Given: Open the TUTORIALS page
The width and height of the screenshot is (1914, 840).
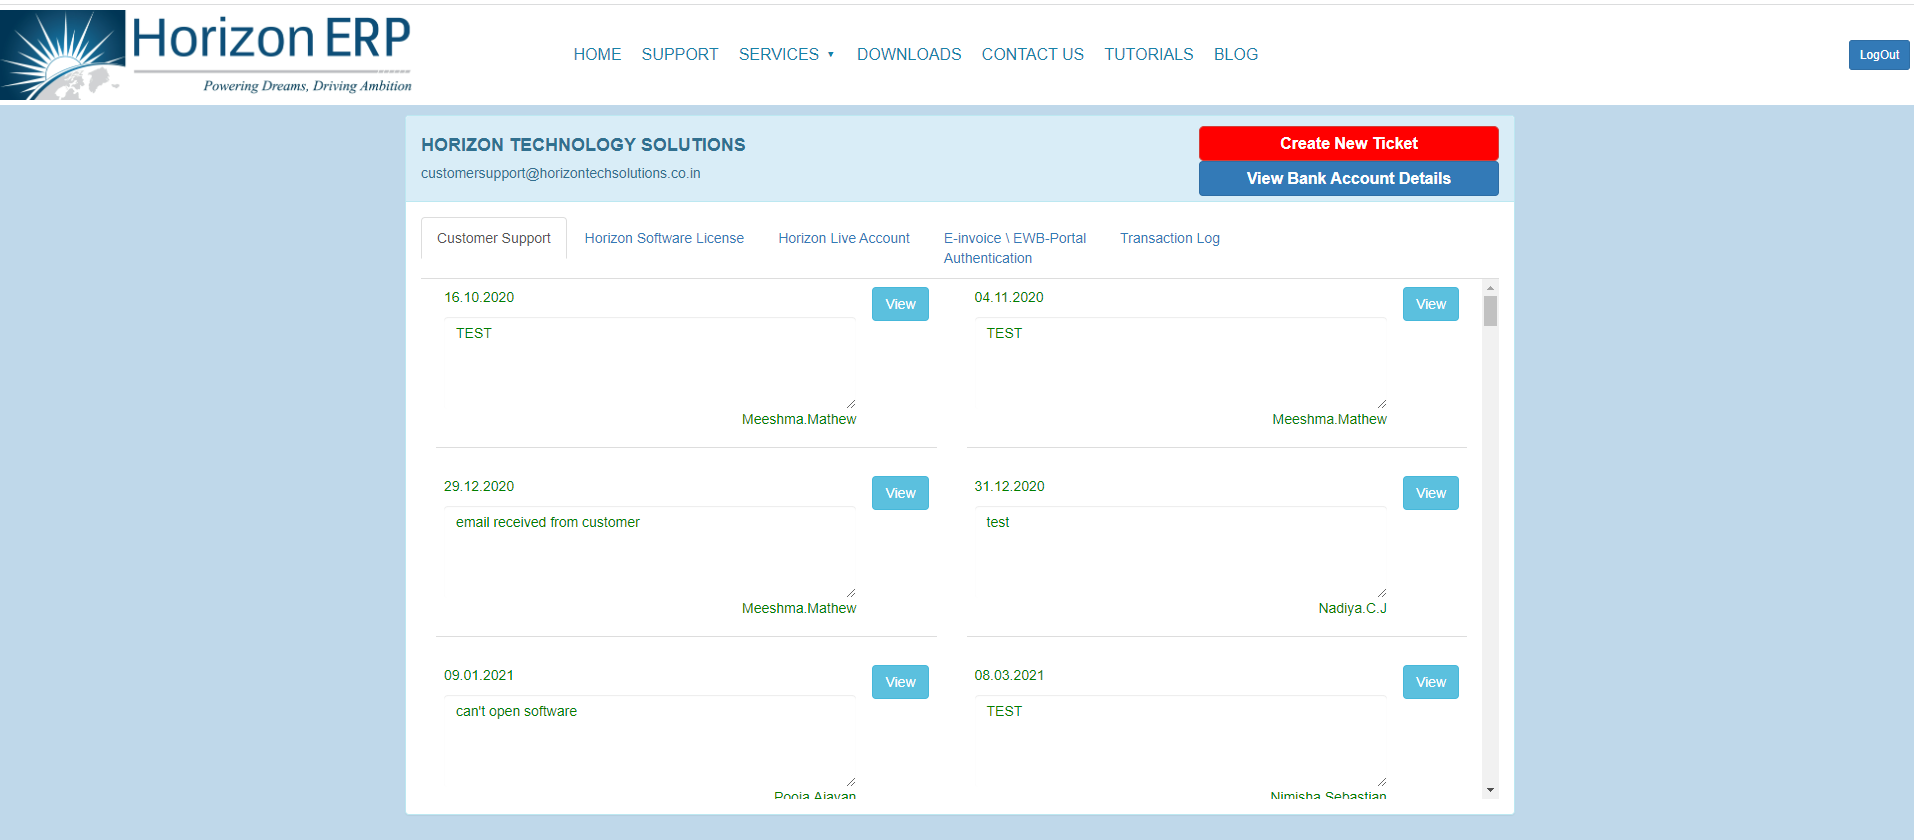Looking at the screenshot, I should tap(1149, 54).
